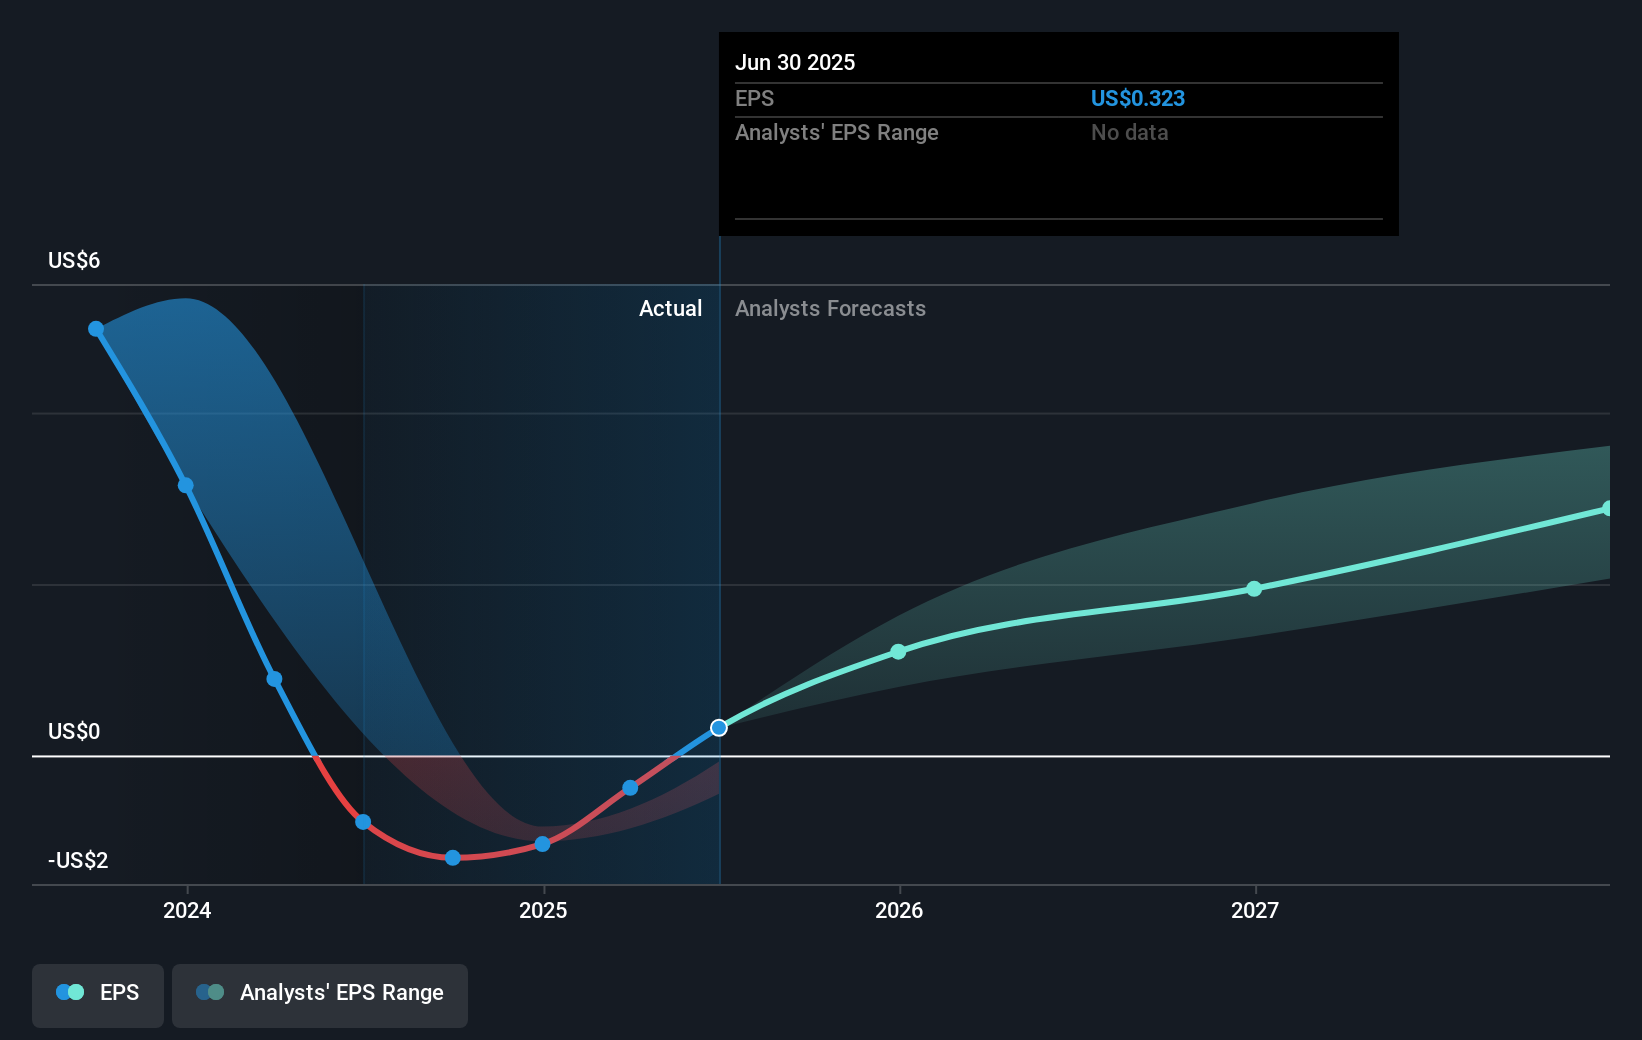Click the 2025 label on the x-axis
Screen dimensions: 1642x1040
(x=543, y=910)
